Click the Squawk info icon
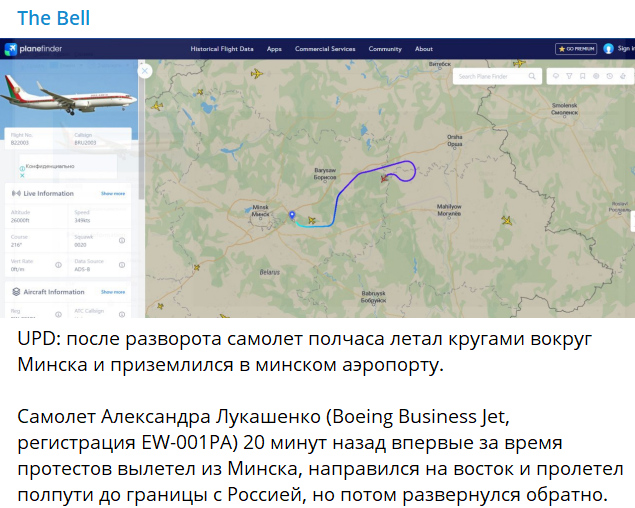Image resolution: width=635 pixels, height=508 pixels. point(122,241)
